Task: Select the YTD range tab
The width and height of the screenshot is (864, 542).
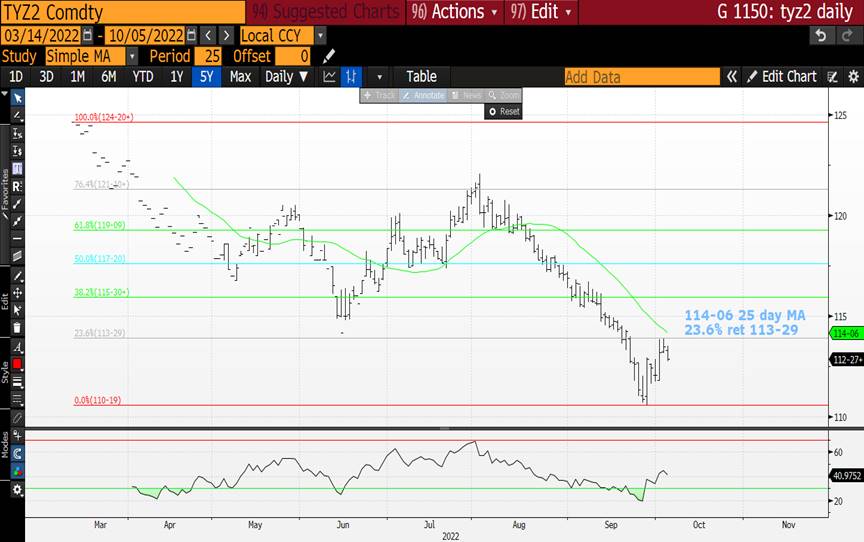Action: pyautogui.click(x=143, y=77)
